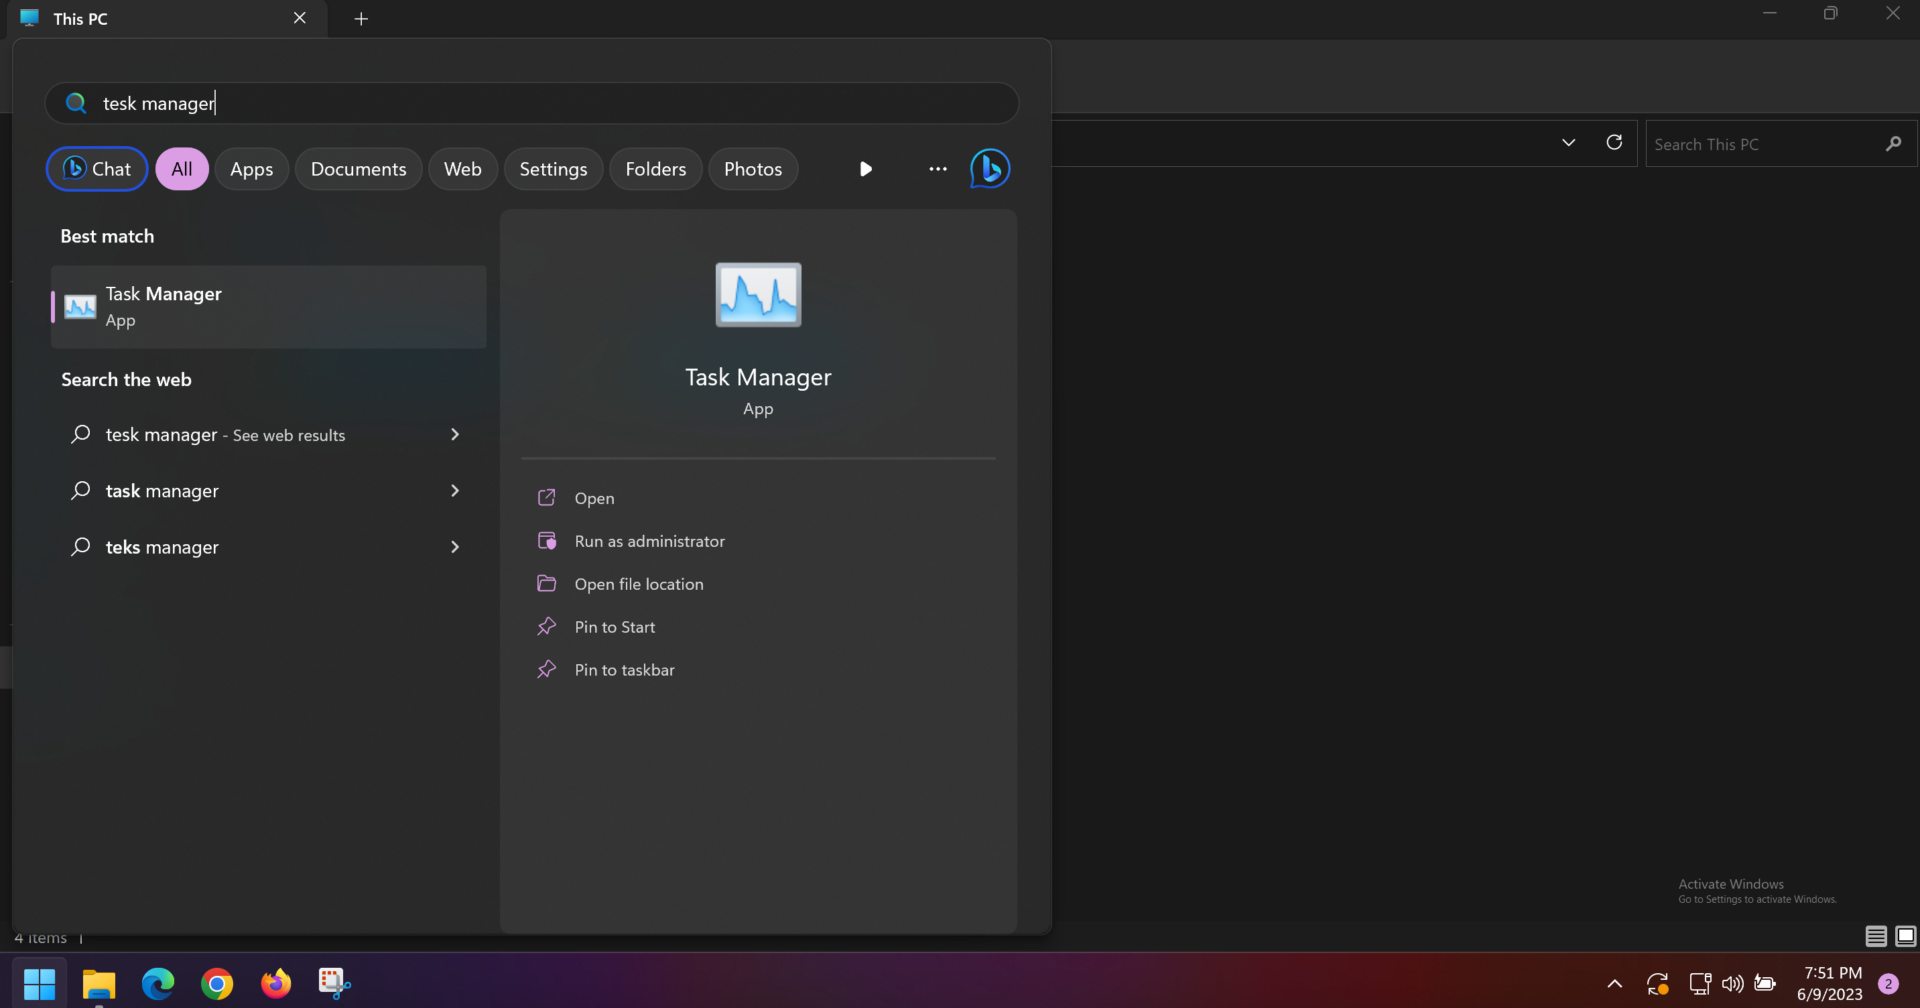Switch to the Documents search filter
Screen dimensions: 1920x1008
(358, 169)
